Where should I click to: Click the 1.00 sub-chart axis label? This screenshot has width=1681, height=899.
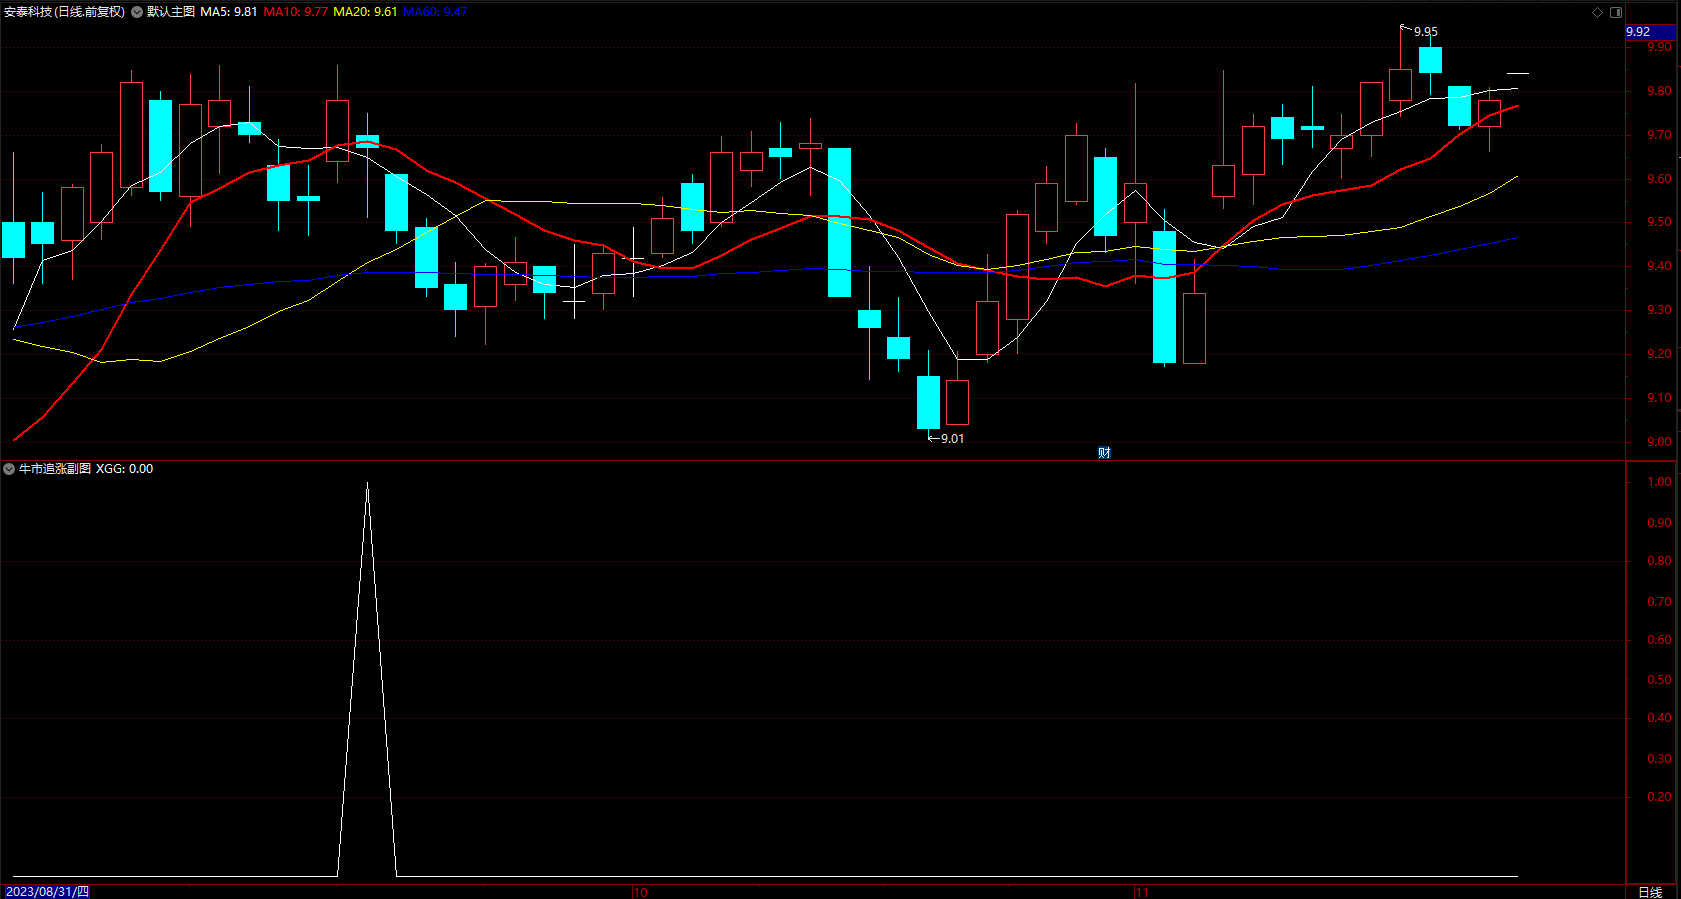point(1659,482)
